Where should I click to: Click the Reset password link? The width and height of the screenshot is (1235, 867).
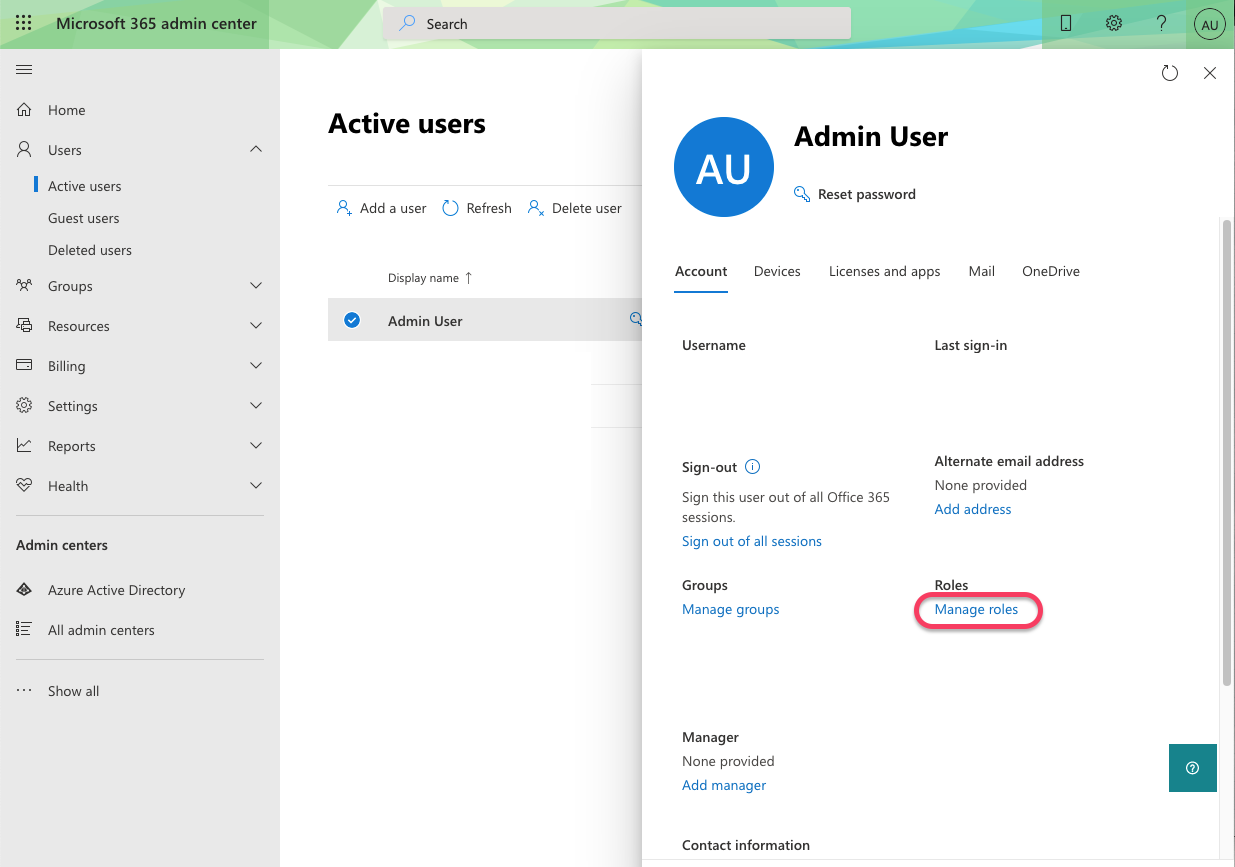pyautogui.click(x=867, y=194)
